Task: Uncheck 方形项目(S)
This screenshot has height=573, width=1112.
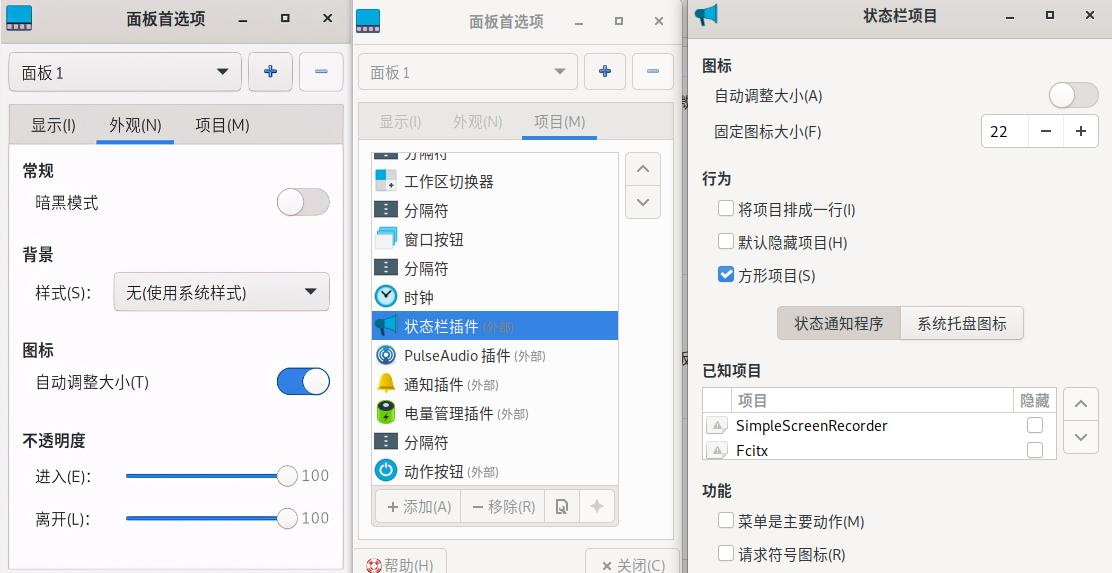Action: pos(725,274)
